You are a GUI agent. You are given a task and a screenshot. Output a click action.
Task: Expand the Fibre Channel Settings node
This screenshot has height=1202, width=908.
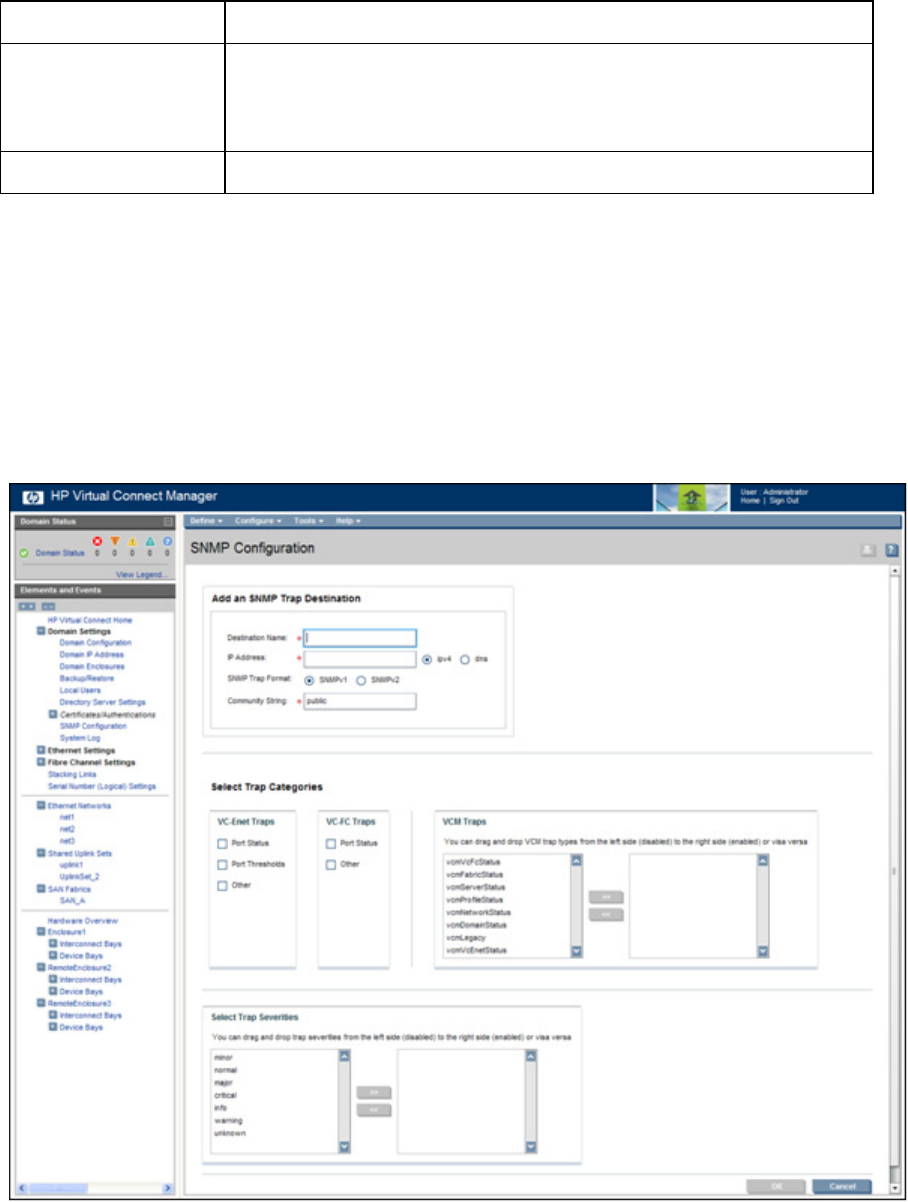tap(41, 762)
